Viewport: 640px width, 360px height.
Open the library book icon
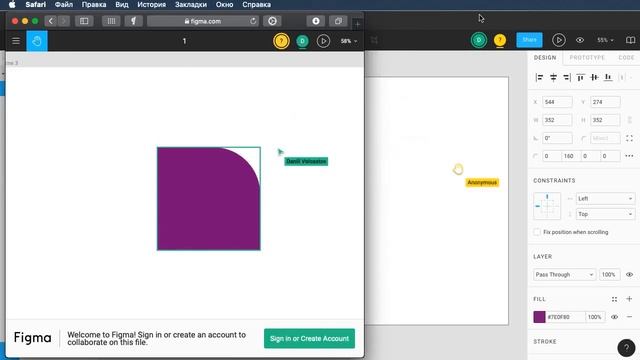click(630, 40)
